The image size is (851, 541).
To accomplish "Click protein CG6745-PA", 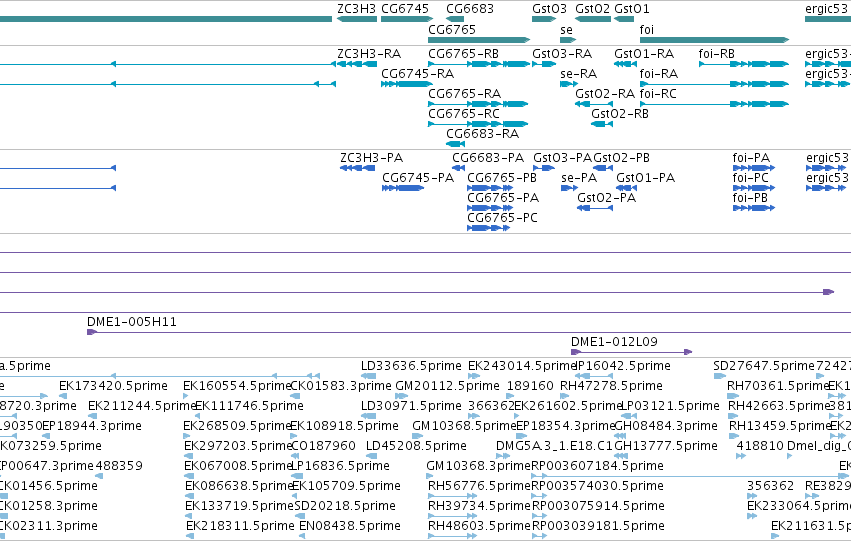I will [x=418, y=178].
